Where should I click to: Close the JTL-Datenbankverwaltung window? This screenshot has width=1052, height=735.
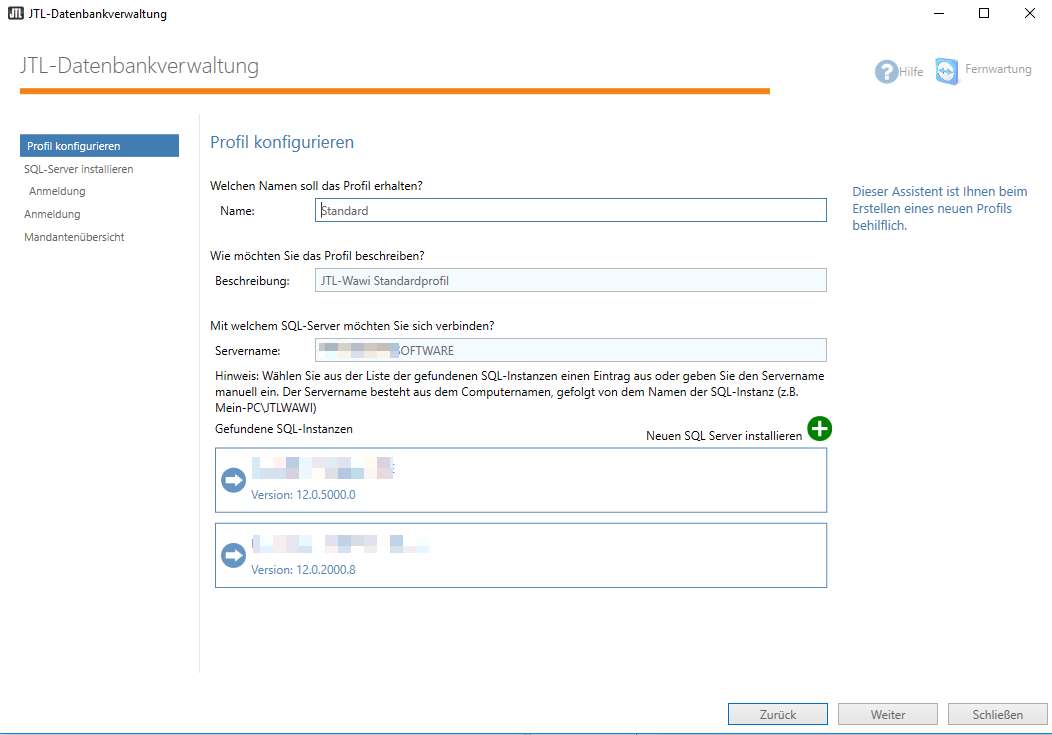(x=1029, y=13)
